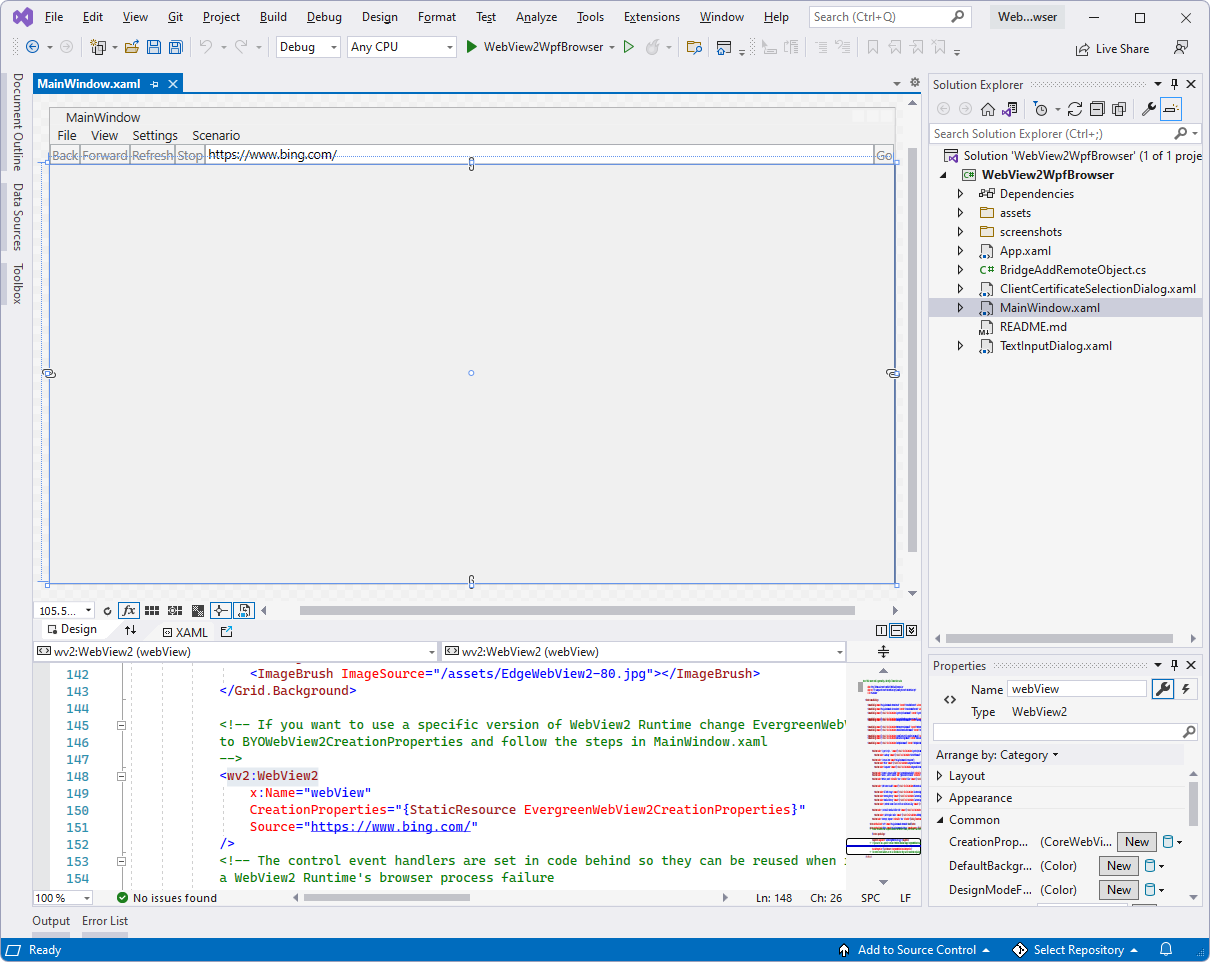The width and height of the screenshot is (1210, 962).
Task: Refresh the Solution Explorer view
Action: click(x=1073, y=109)
